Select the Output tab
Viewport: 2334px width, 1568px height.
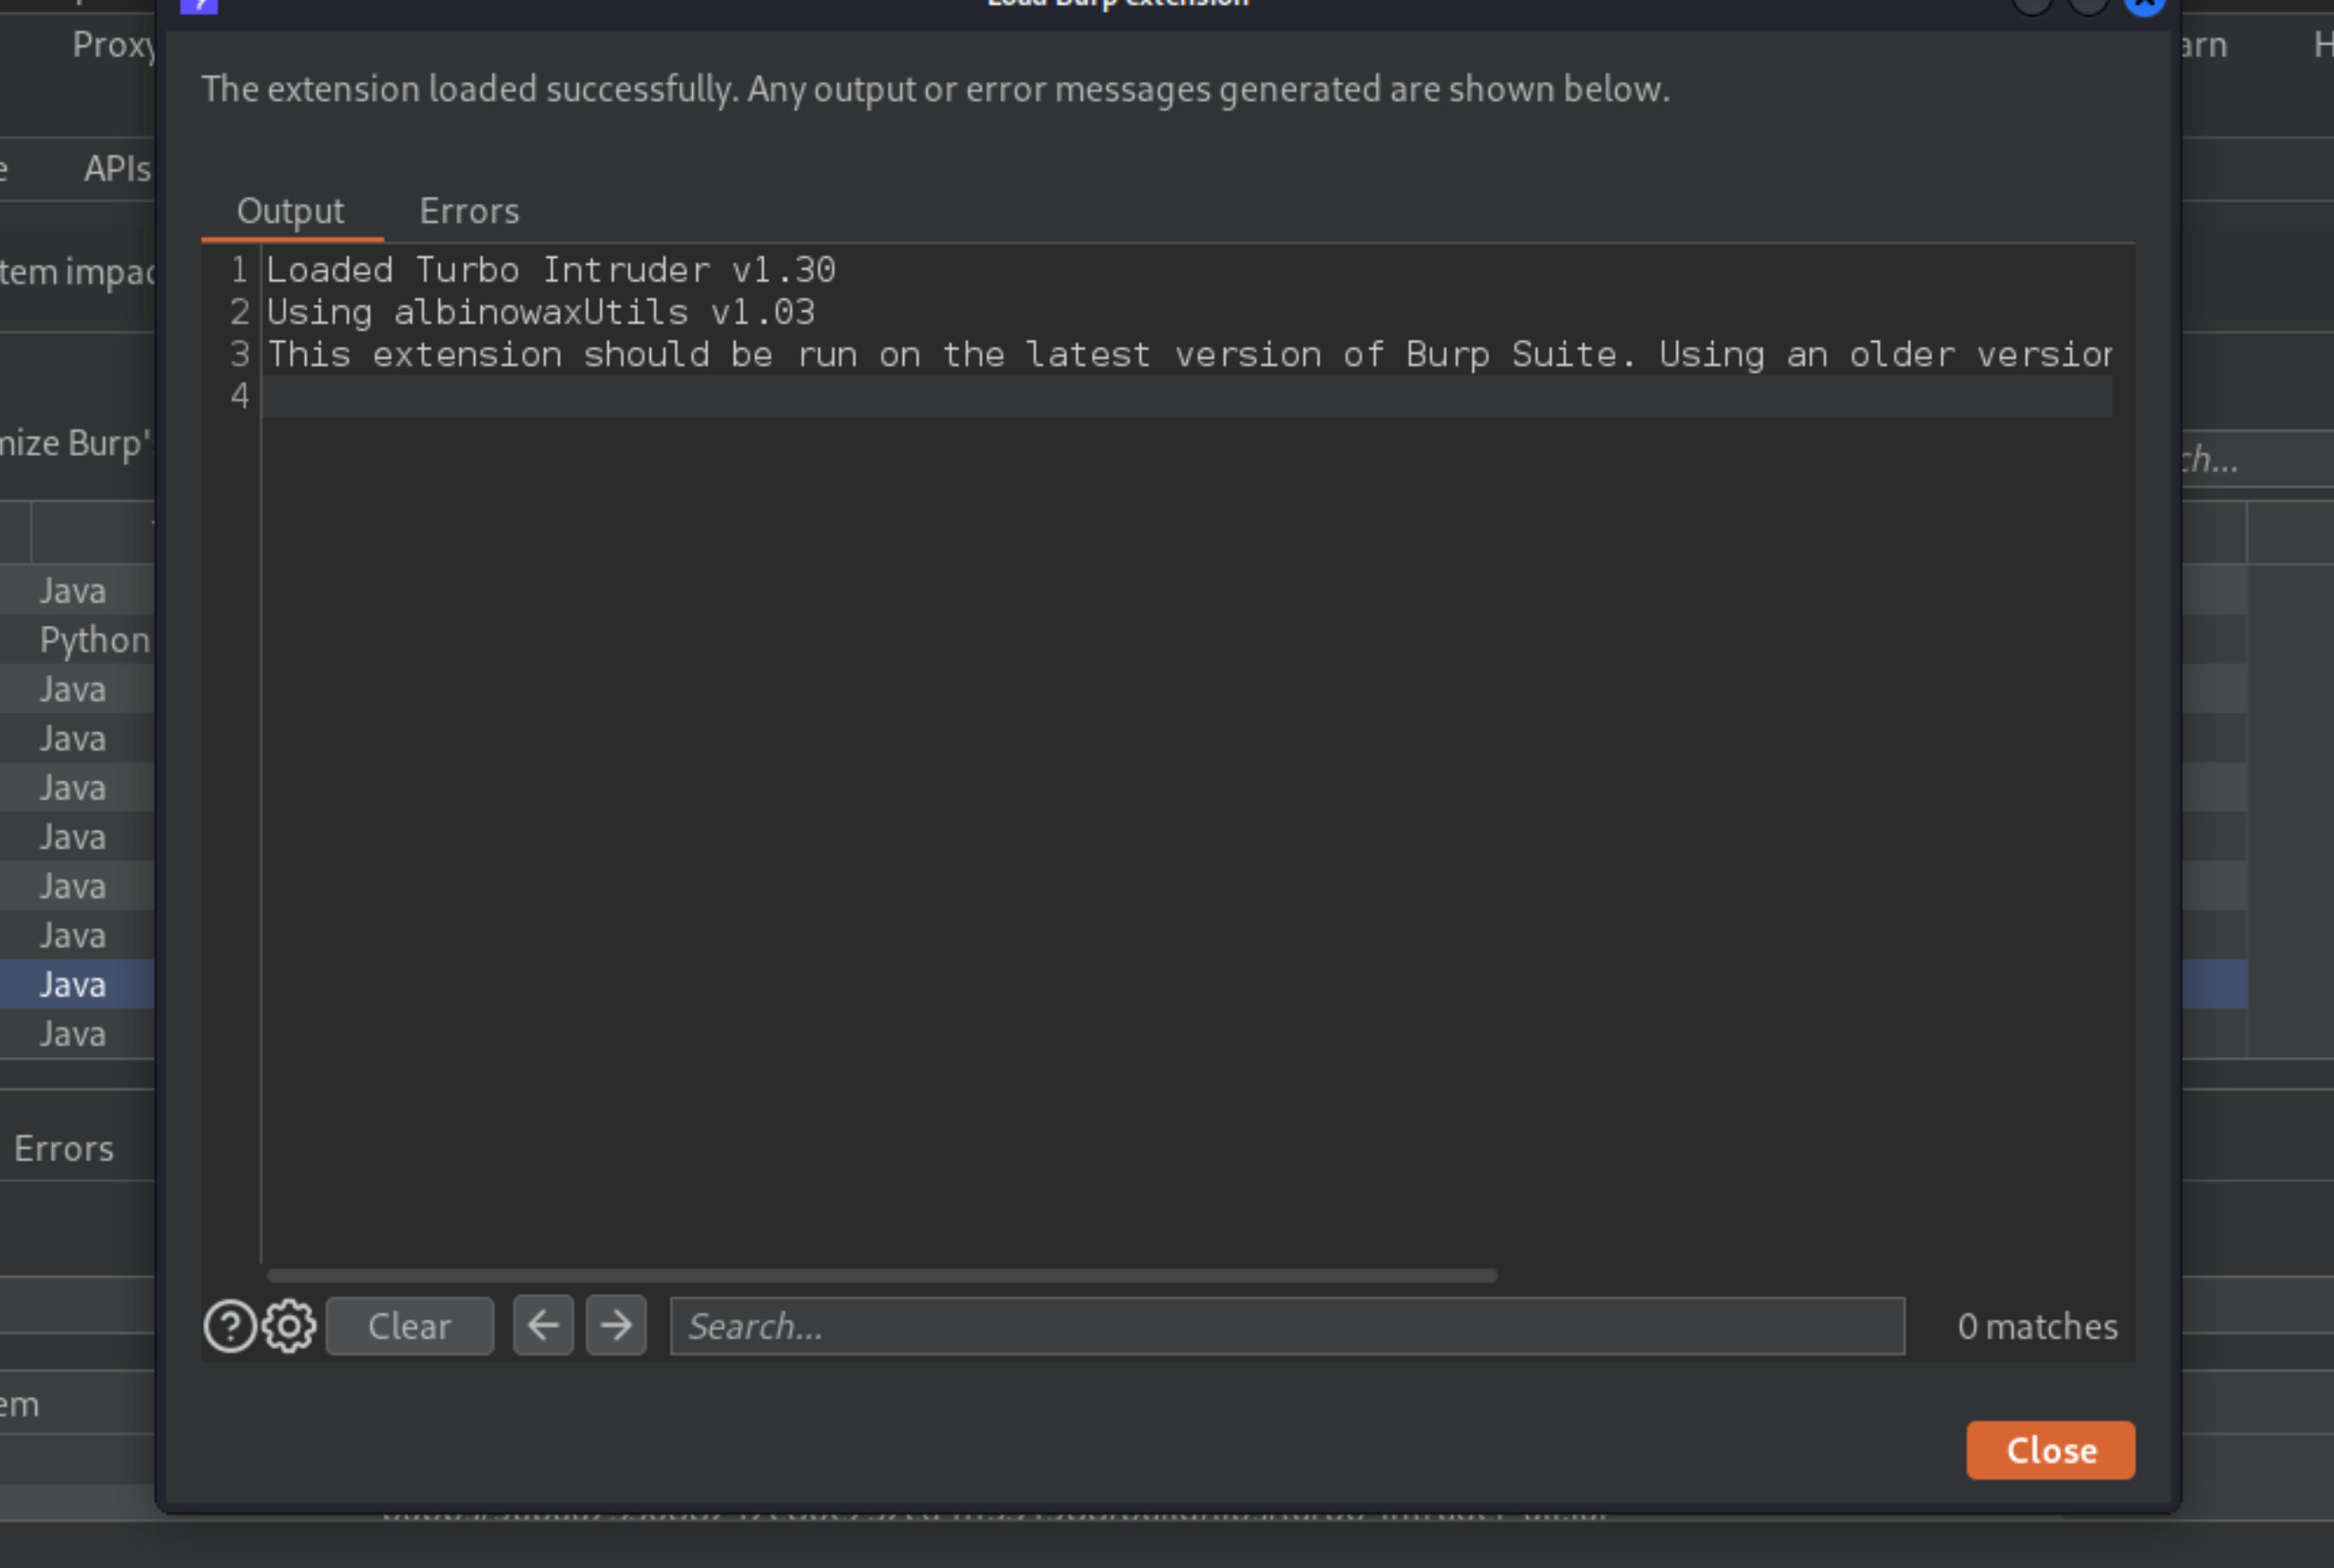[x=292, y=210]
